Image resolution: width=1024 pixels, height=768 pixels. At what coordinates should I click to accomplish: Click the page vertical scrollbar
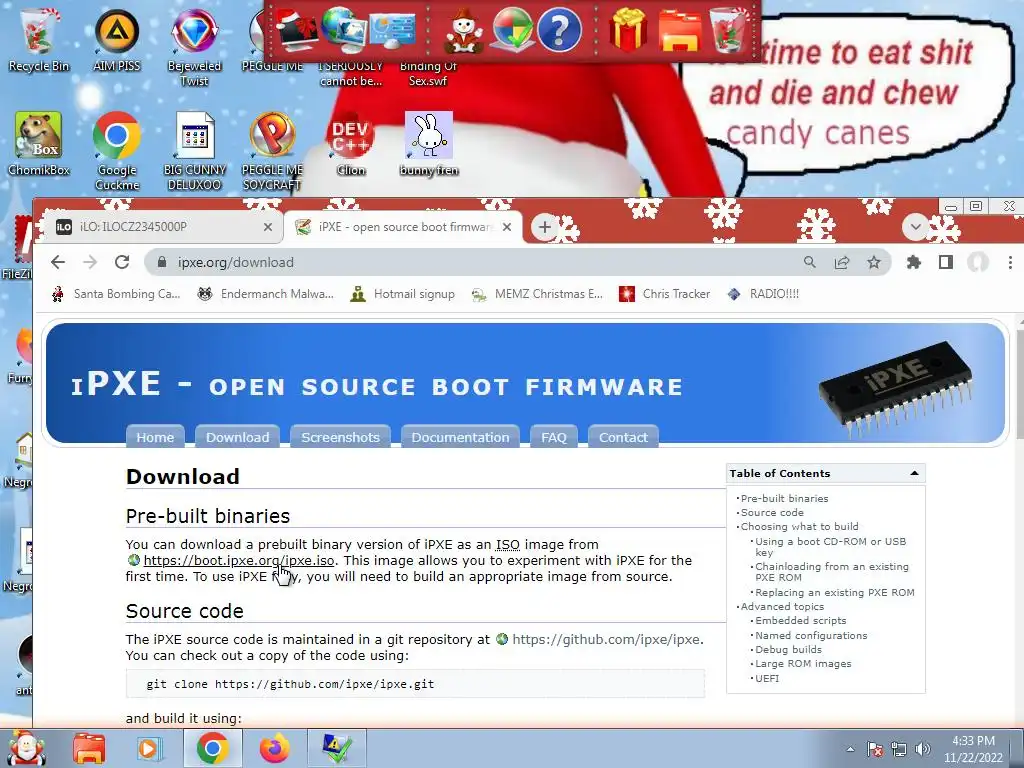pyautogui.click(x=1019, y=382)
